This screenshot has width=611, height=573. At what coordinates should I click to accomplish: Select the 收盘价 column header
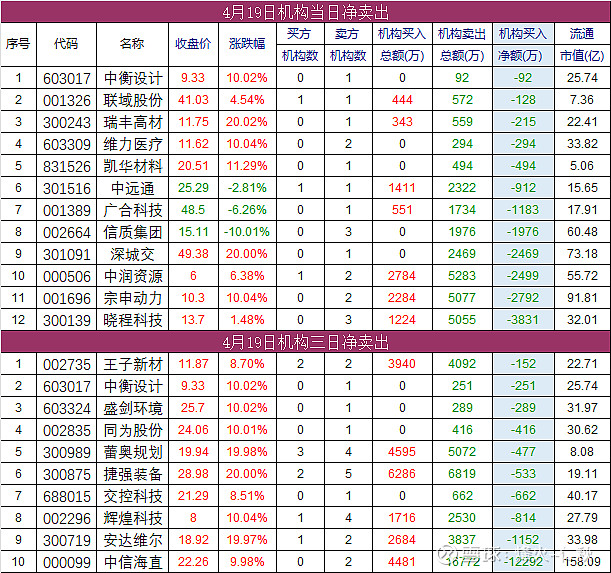click(x=193, y=44)
